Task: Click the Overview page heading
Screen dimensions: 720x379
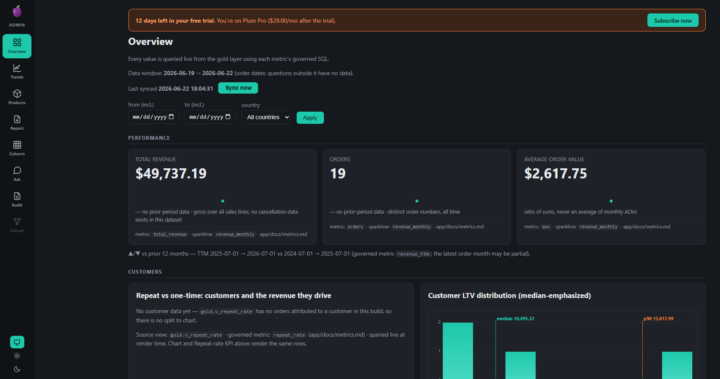Action: tap(150, 42)
